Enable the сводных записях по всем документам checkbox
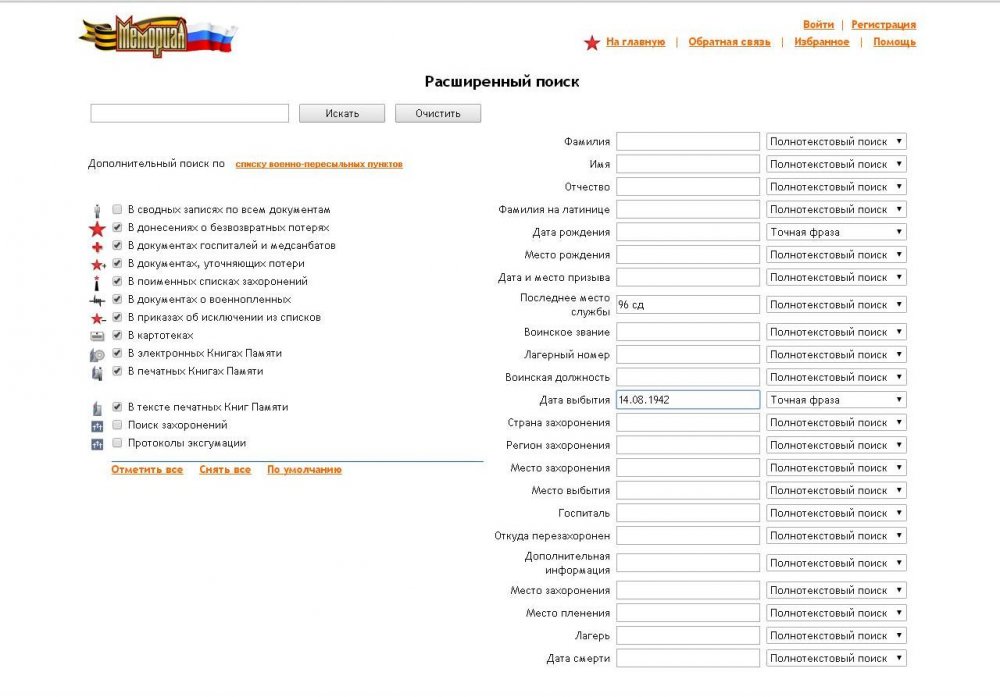This screenshot has width=1000, height=697. (x=117, y=209)
